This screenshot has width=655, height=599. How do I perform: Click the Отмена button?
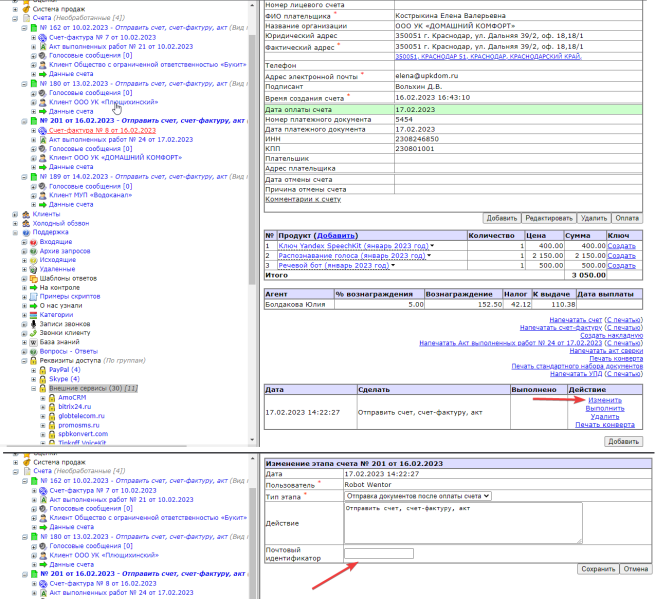click(x=635, y=569)
